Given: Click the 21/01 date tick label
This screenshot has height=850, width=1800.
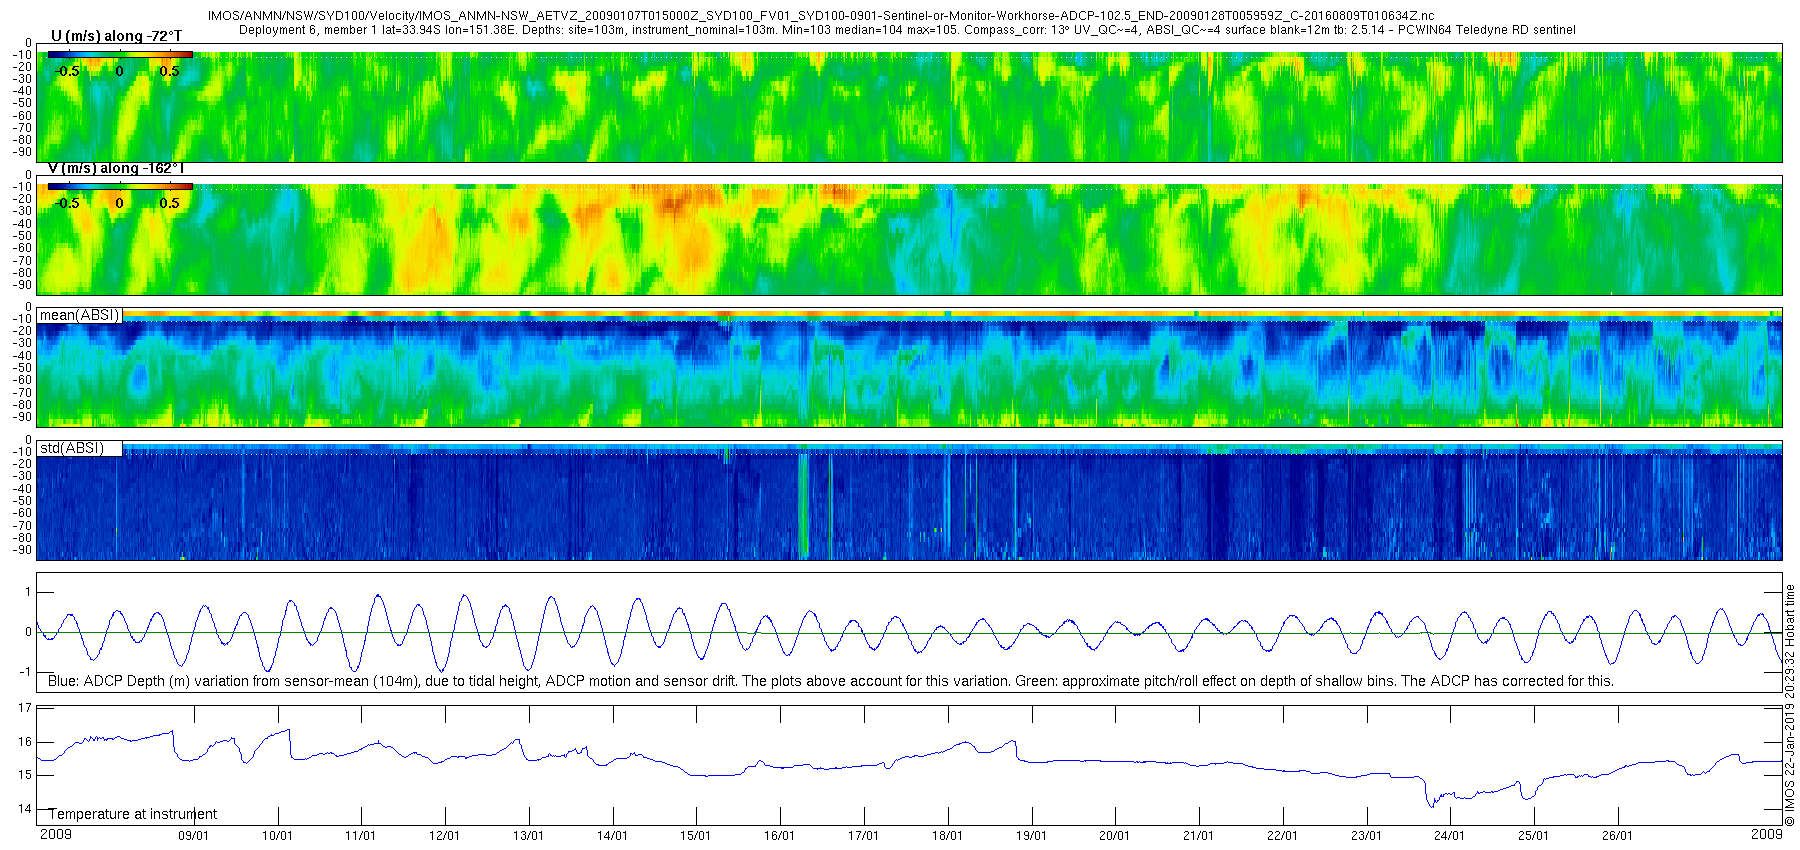Looking at the screenshot, I should click(x=1199, y=836).
